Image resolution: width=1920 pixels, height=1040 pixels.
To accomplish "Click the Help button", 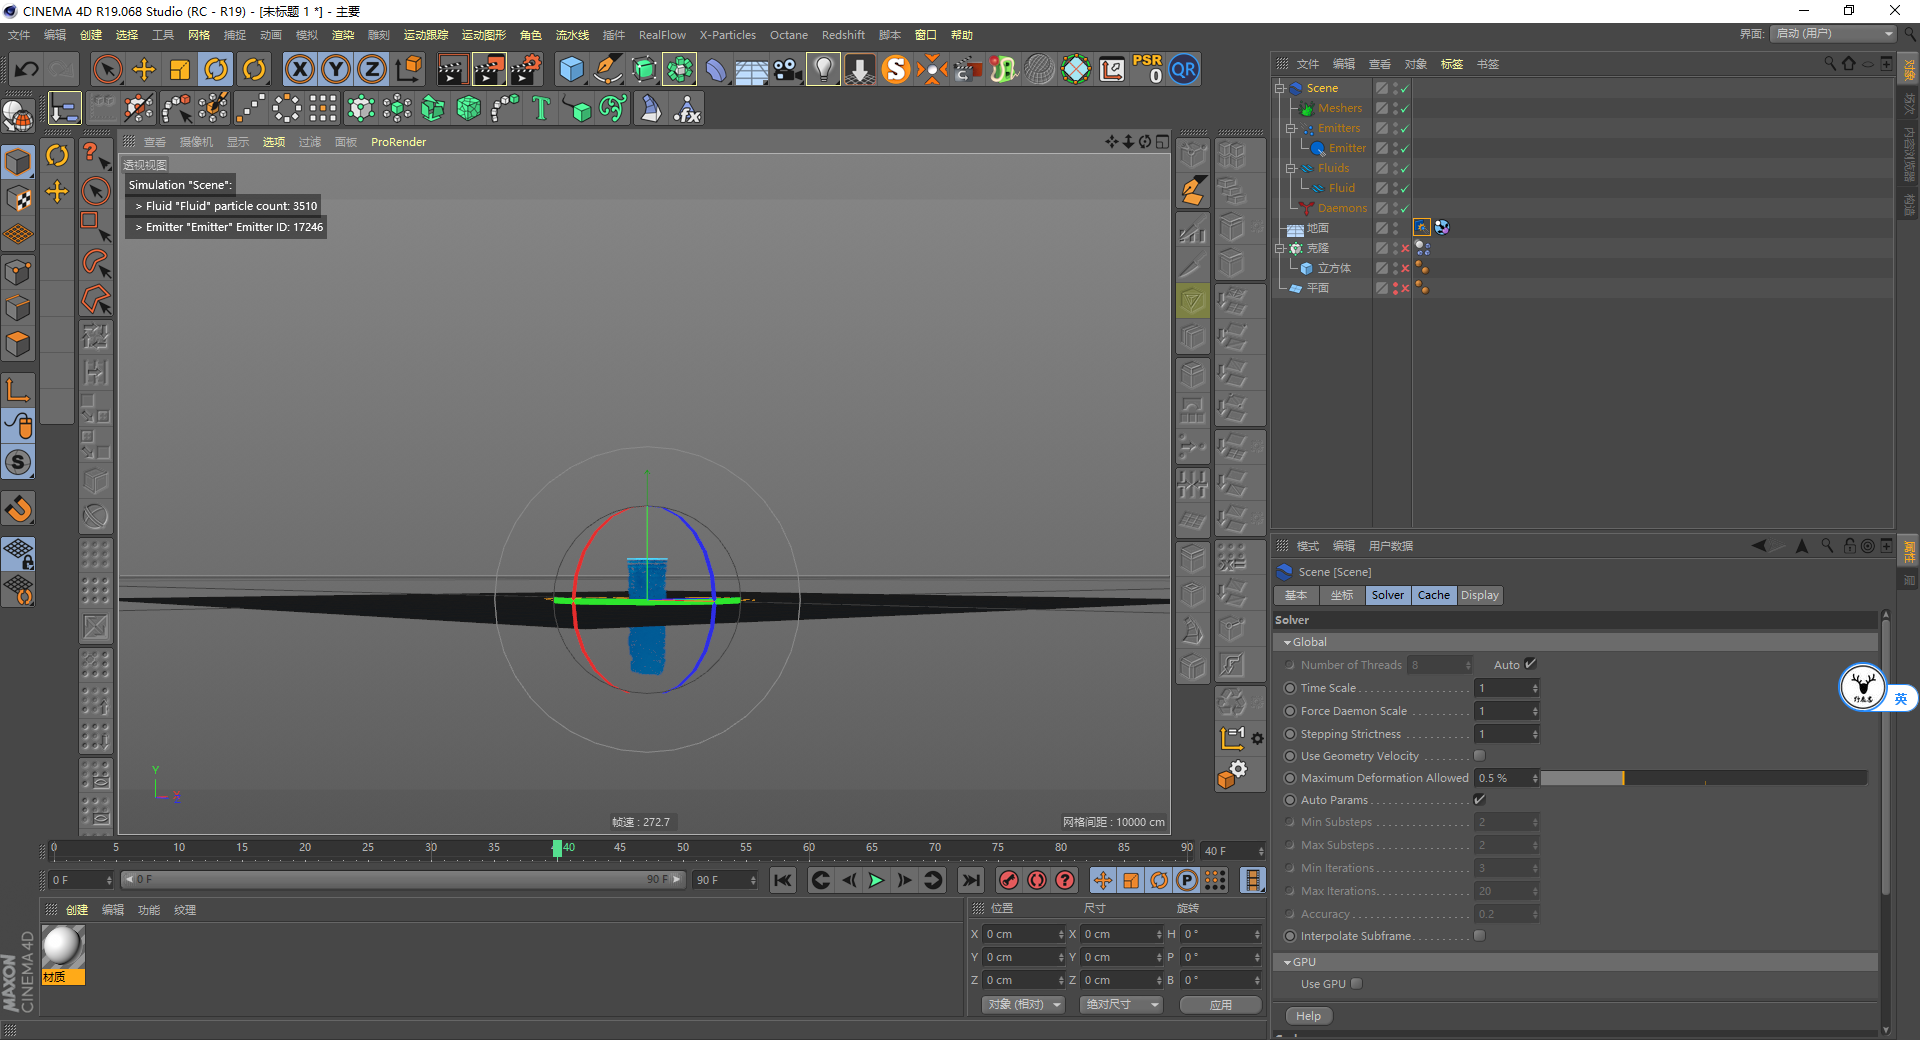I will tap(1308, 1016).
